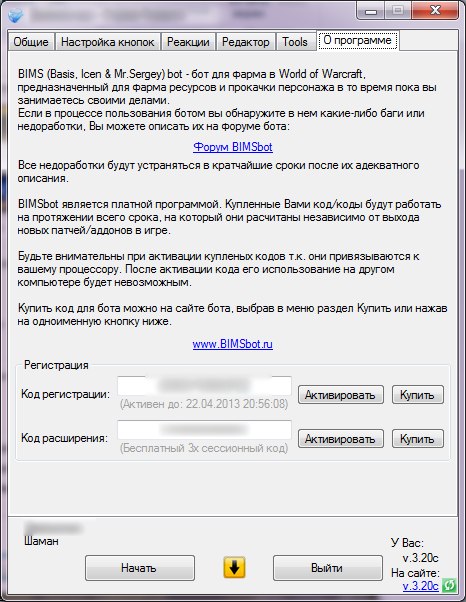Click the Начать button
Image resolution: width=466 pixels, height=602 pixels.
pyautogui.click(x=140, y=568)
